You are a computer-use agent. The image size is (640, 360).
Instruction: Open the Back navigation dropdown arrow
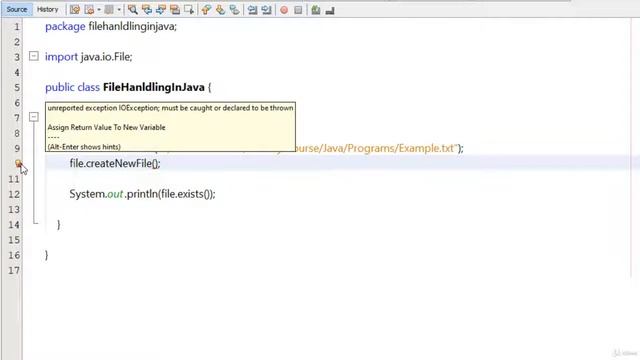click(x=99, y=10)
